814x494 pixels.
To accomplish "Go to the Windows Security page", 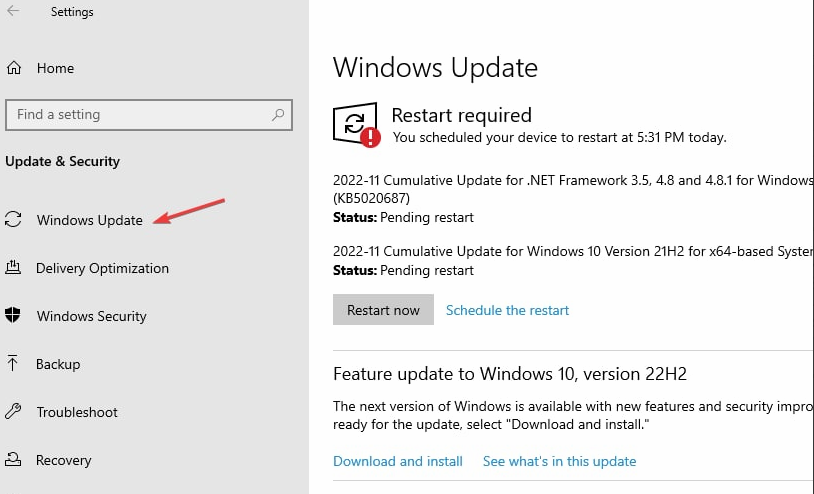I will [92, 316].
